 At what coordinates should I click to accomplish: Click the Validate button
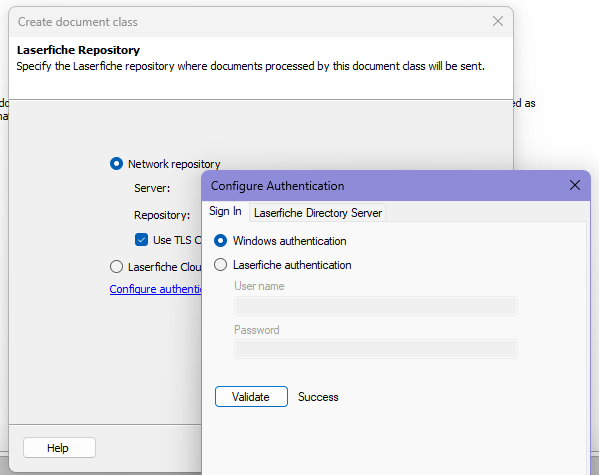coord(251,397)
